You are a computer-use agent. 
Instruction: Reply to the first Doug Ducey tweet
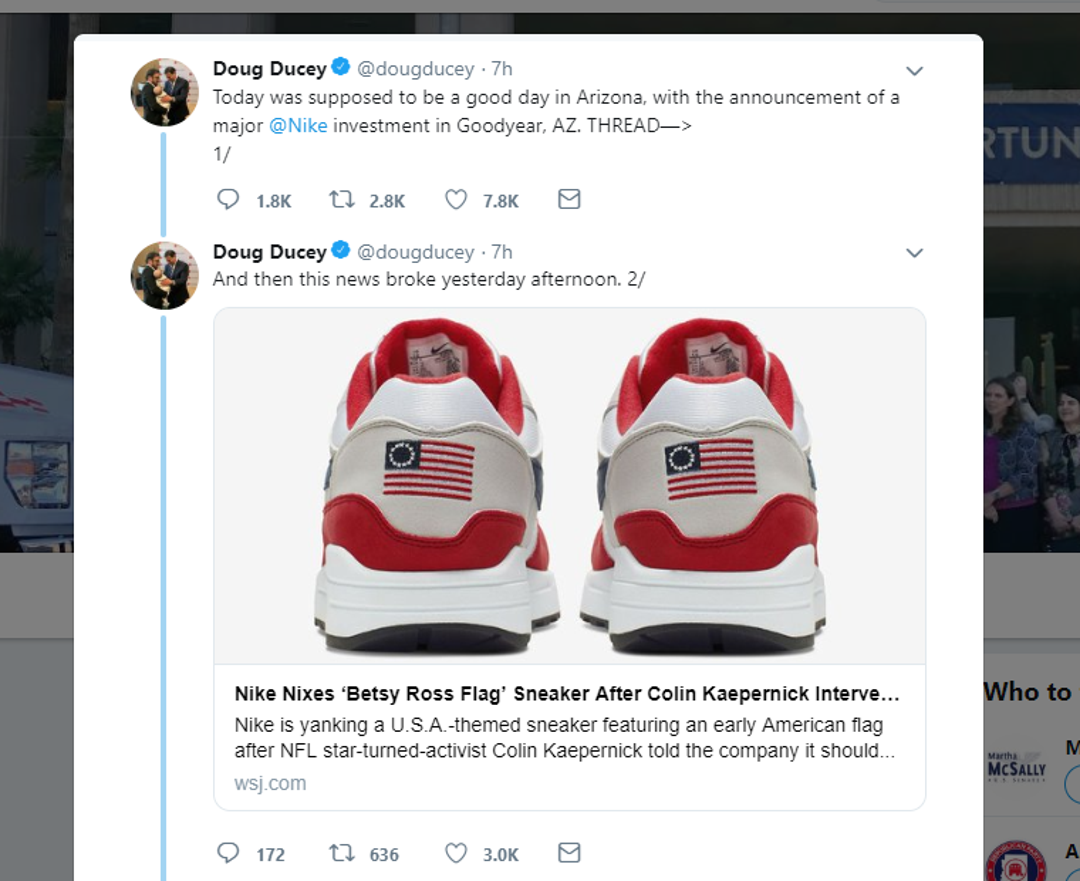point(228,200)
